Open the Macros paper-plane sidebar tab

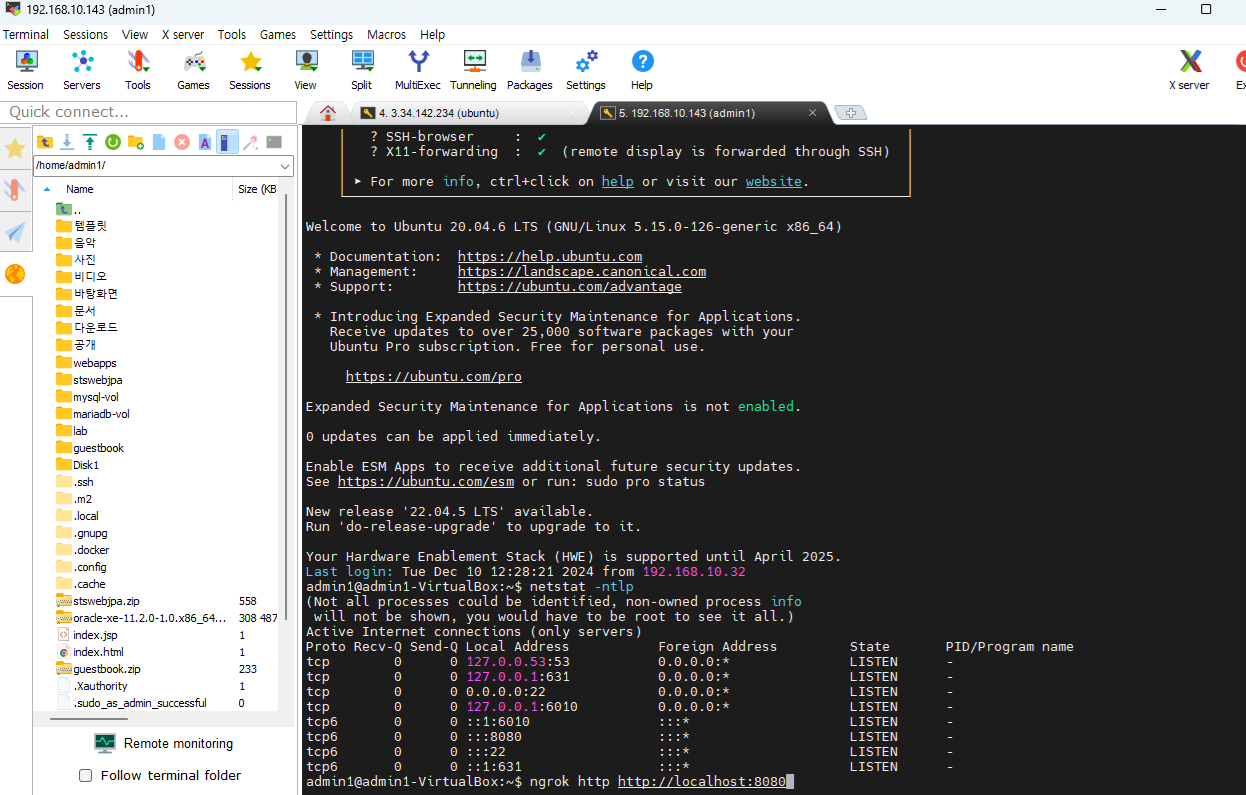(15, 232)
